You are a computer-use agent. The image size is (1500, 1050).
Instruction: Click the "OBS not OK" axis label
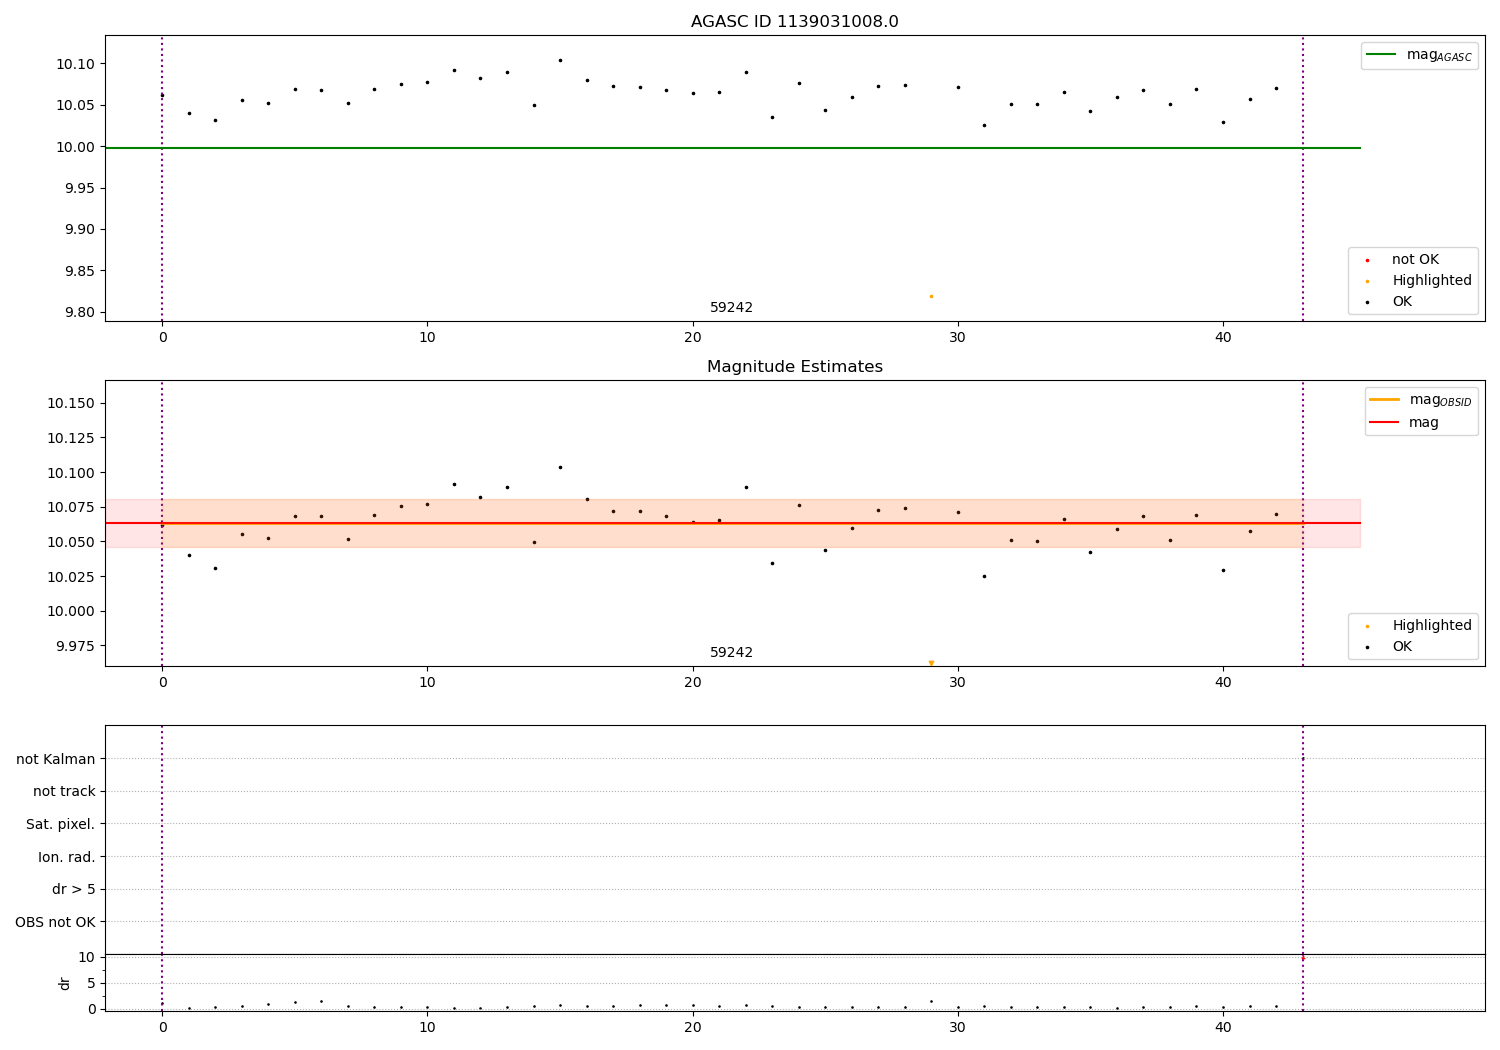(56, 923)
